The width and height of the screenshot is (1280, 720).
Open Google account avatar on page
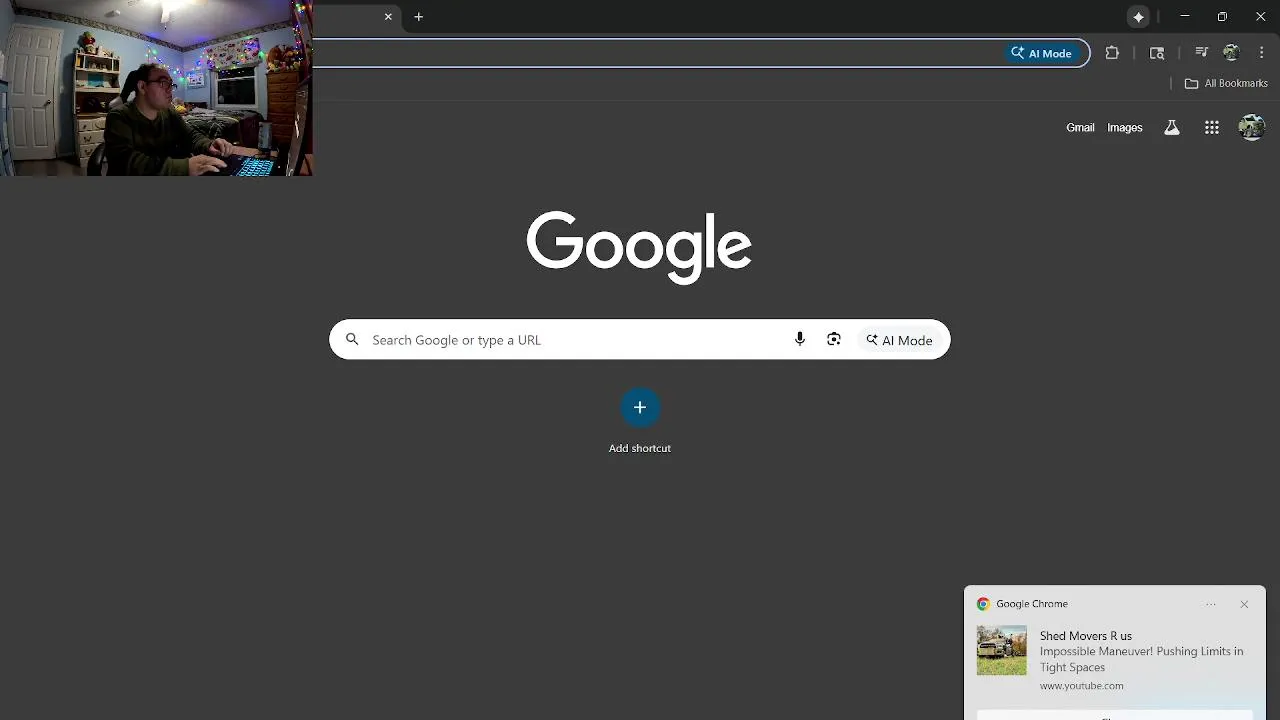[x=1252, y=127]
